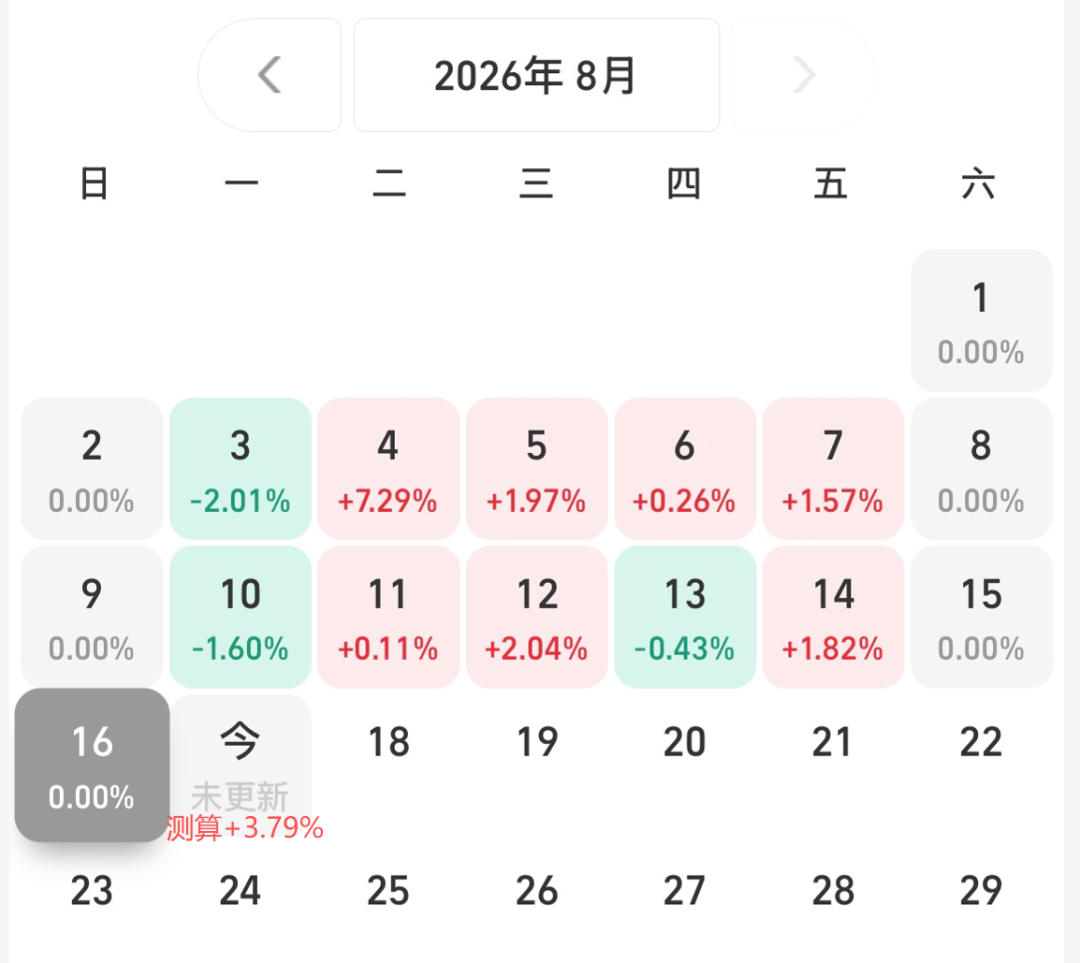1080x963 pixels.
Task: Tap August 7 showing +1.57%
Action: [x=833, y=468]
